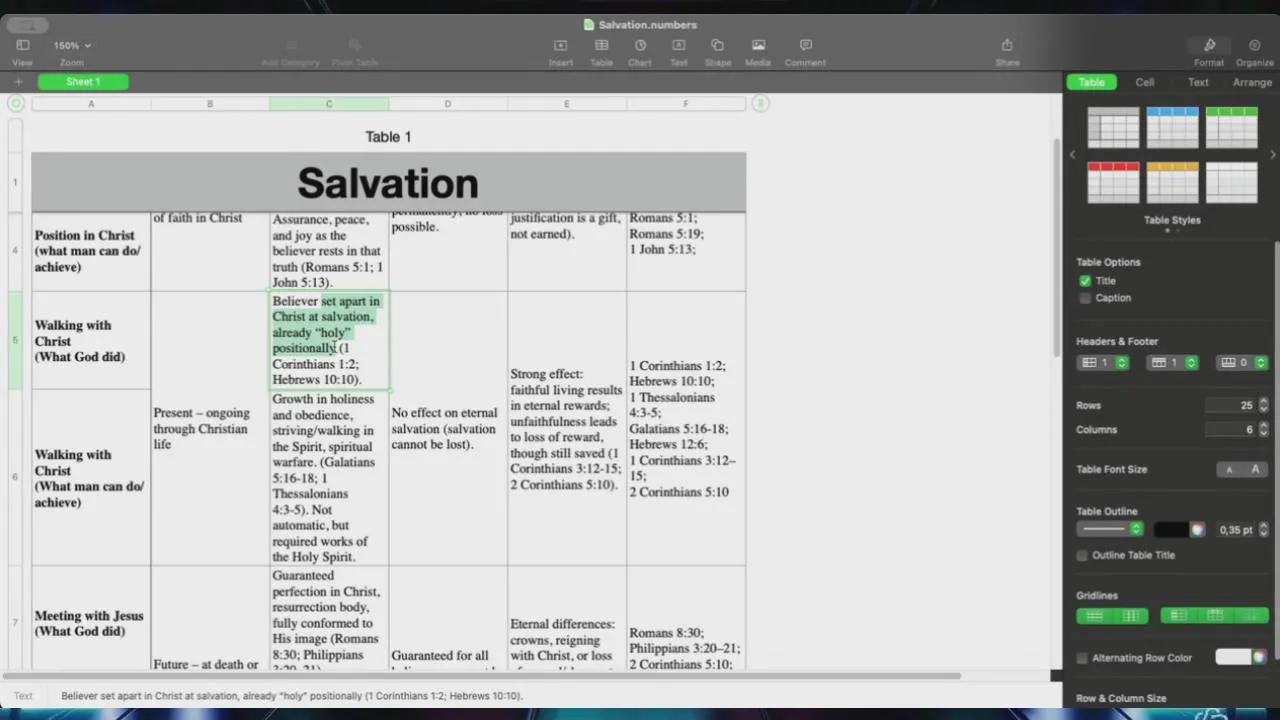Click the white alternating row color well

point(1233,657)
